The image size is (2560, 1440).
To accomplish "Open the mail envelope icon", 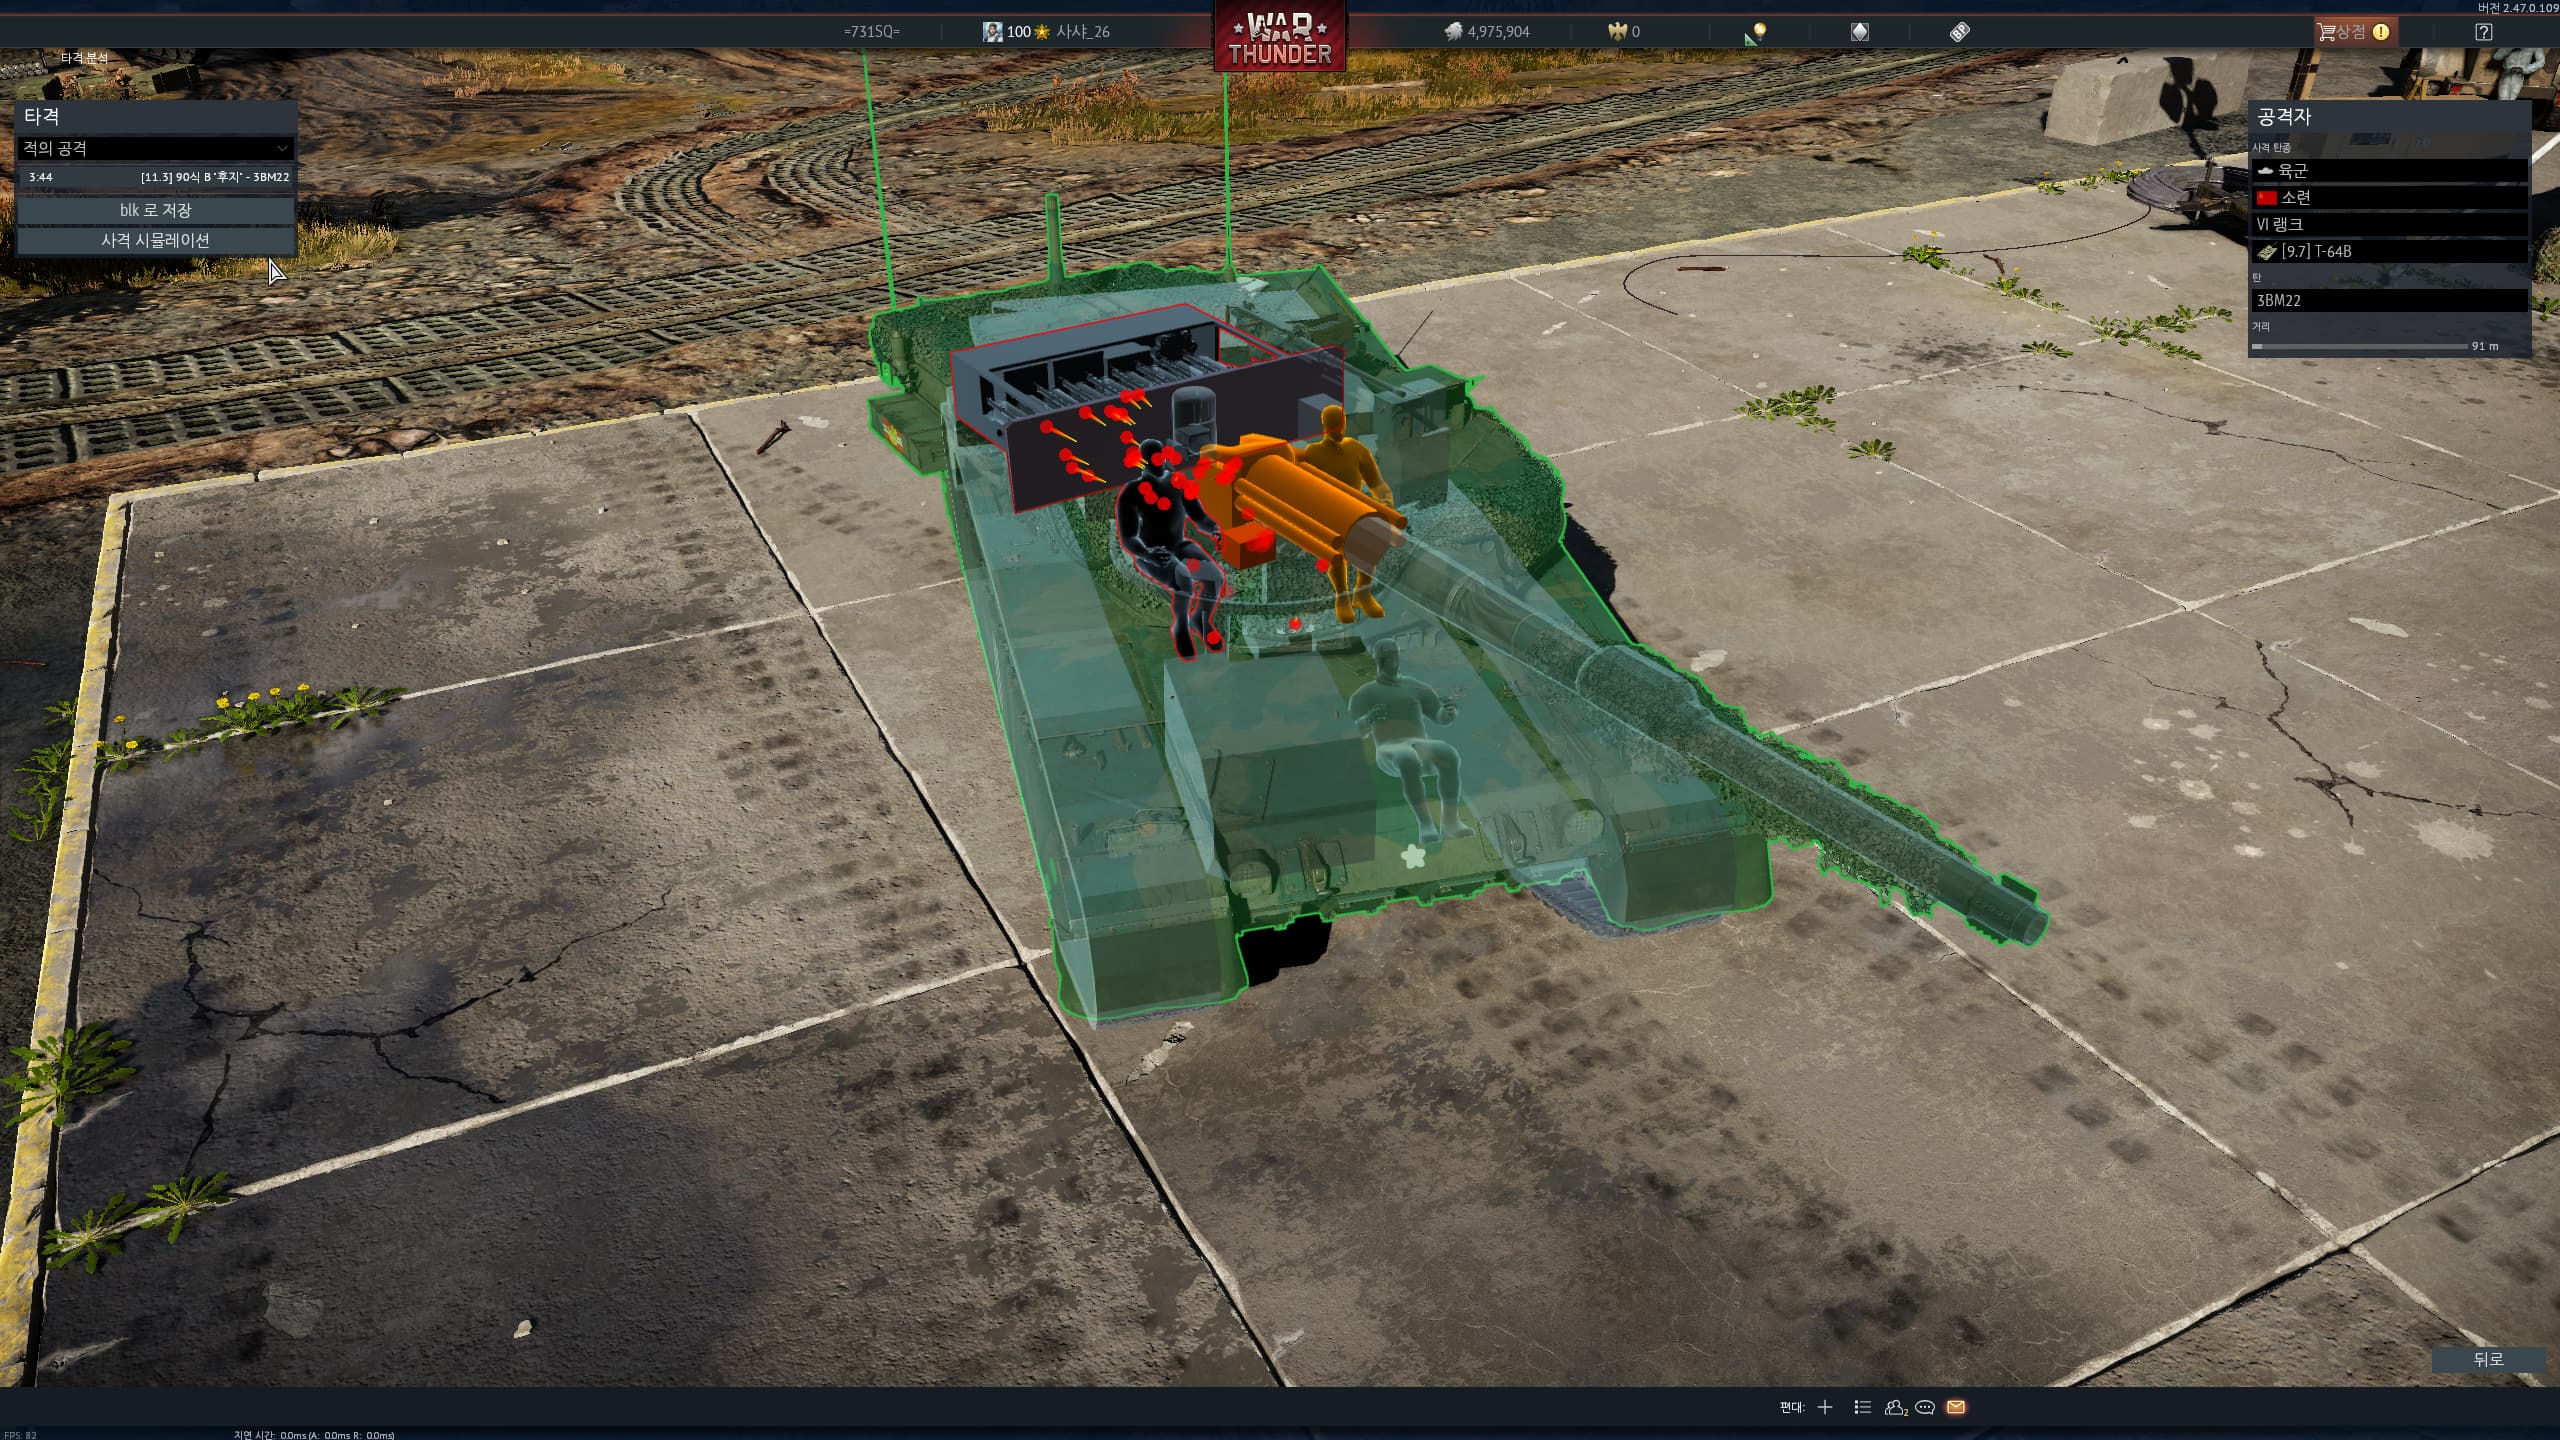I will pos(1956,1407).
